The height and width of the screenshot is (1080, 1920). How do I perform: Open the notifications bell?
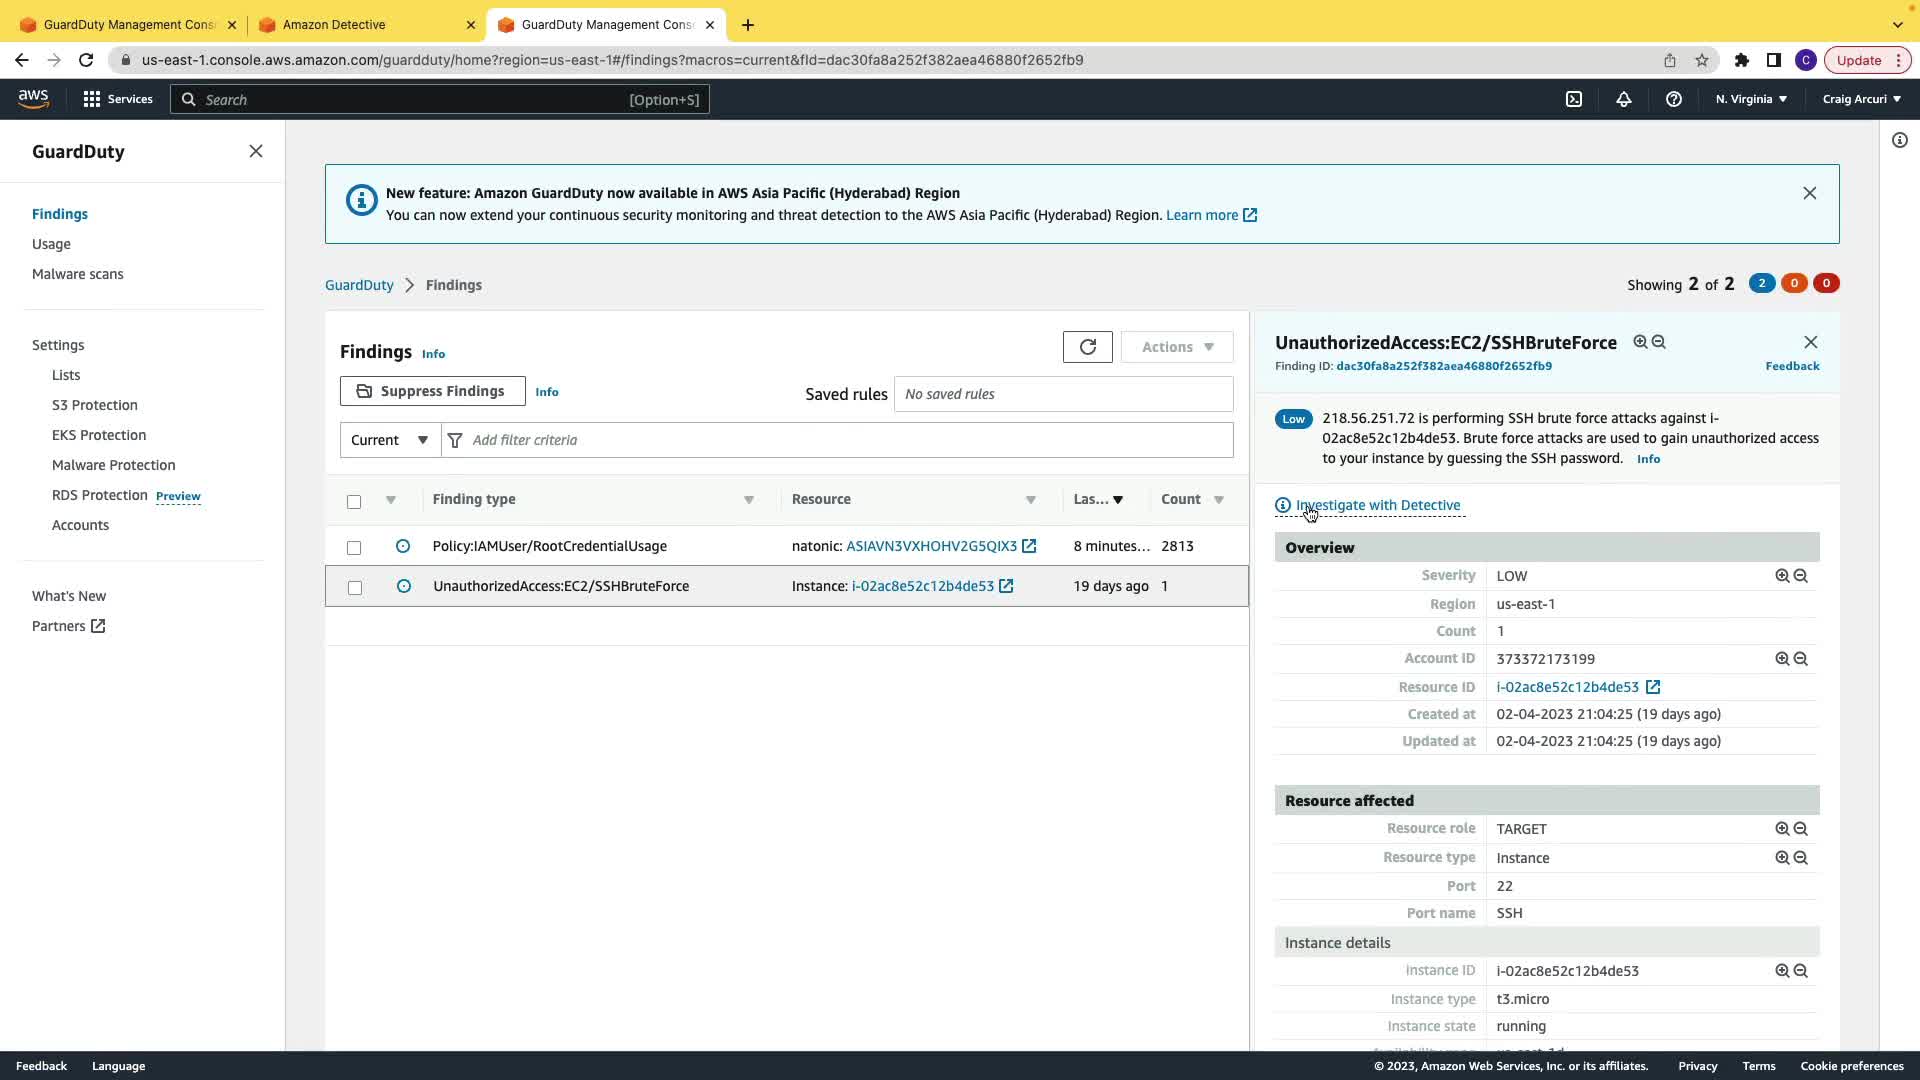[x=1623, y=99]
